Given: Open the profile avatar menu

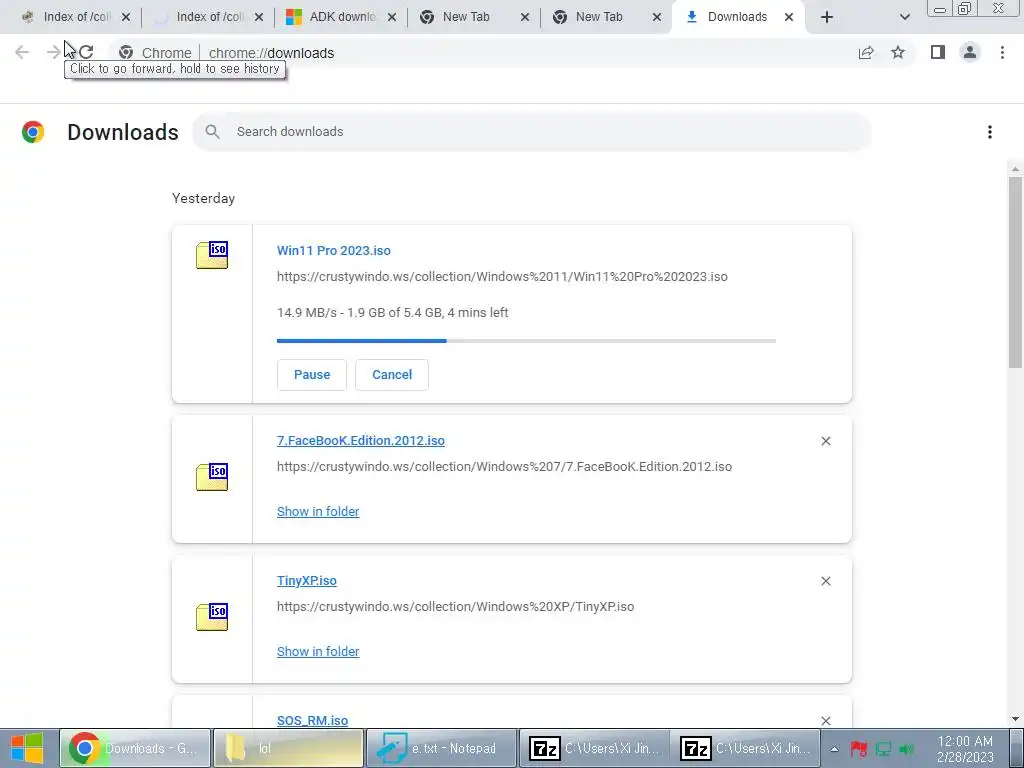Looking at the screenshot, I should [970, 52].
